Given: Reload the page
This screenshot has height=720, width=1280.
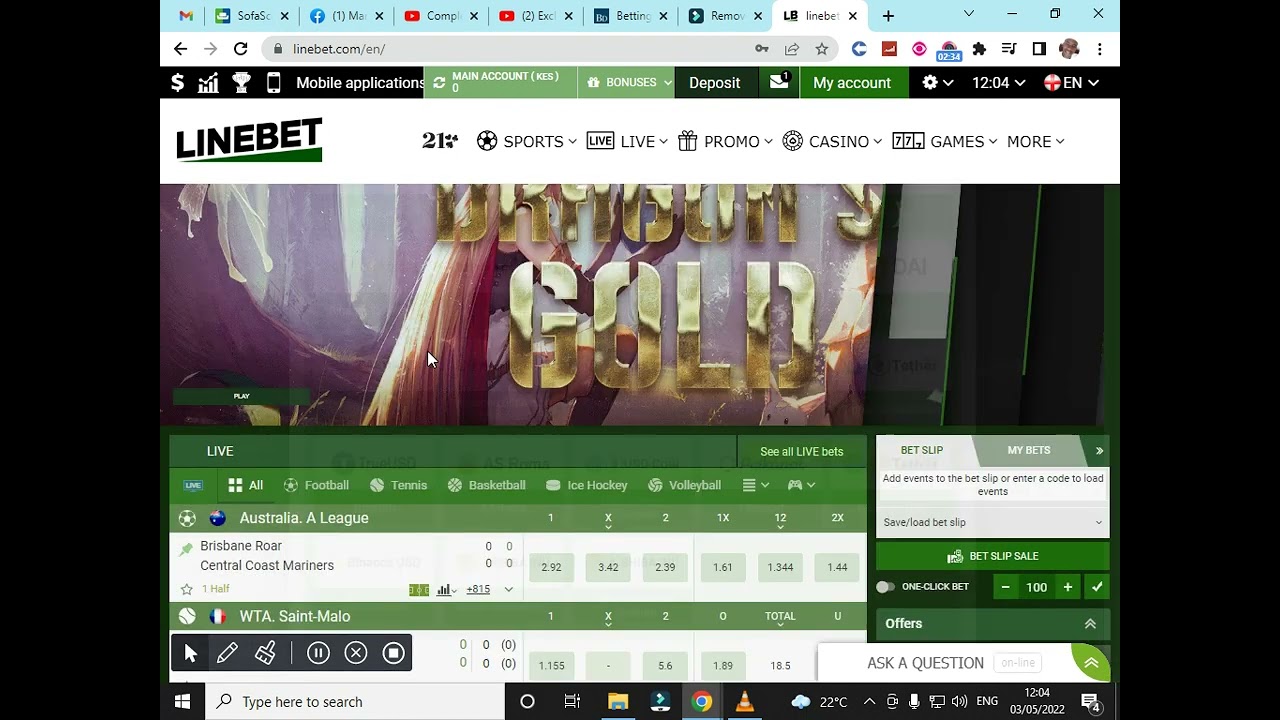Looking at the screenshot, I should click(x=240, y=48).
